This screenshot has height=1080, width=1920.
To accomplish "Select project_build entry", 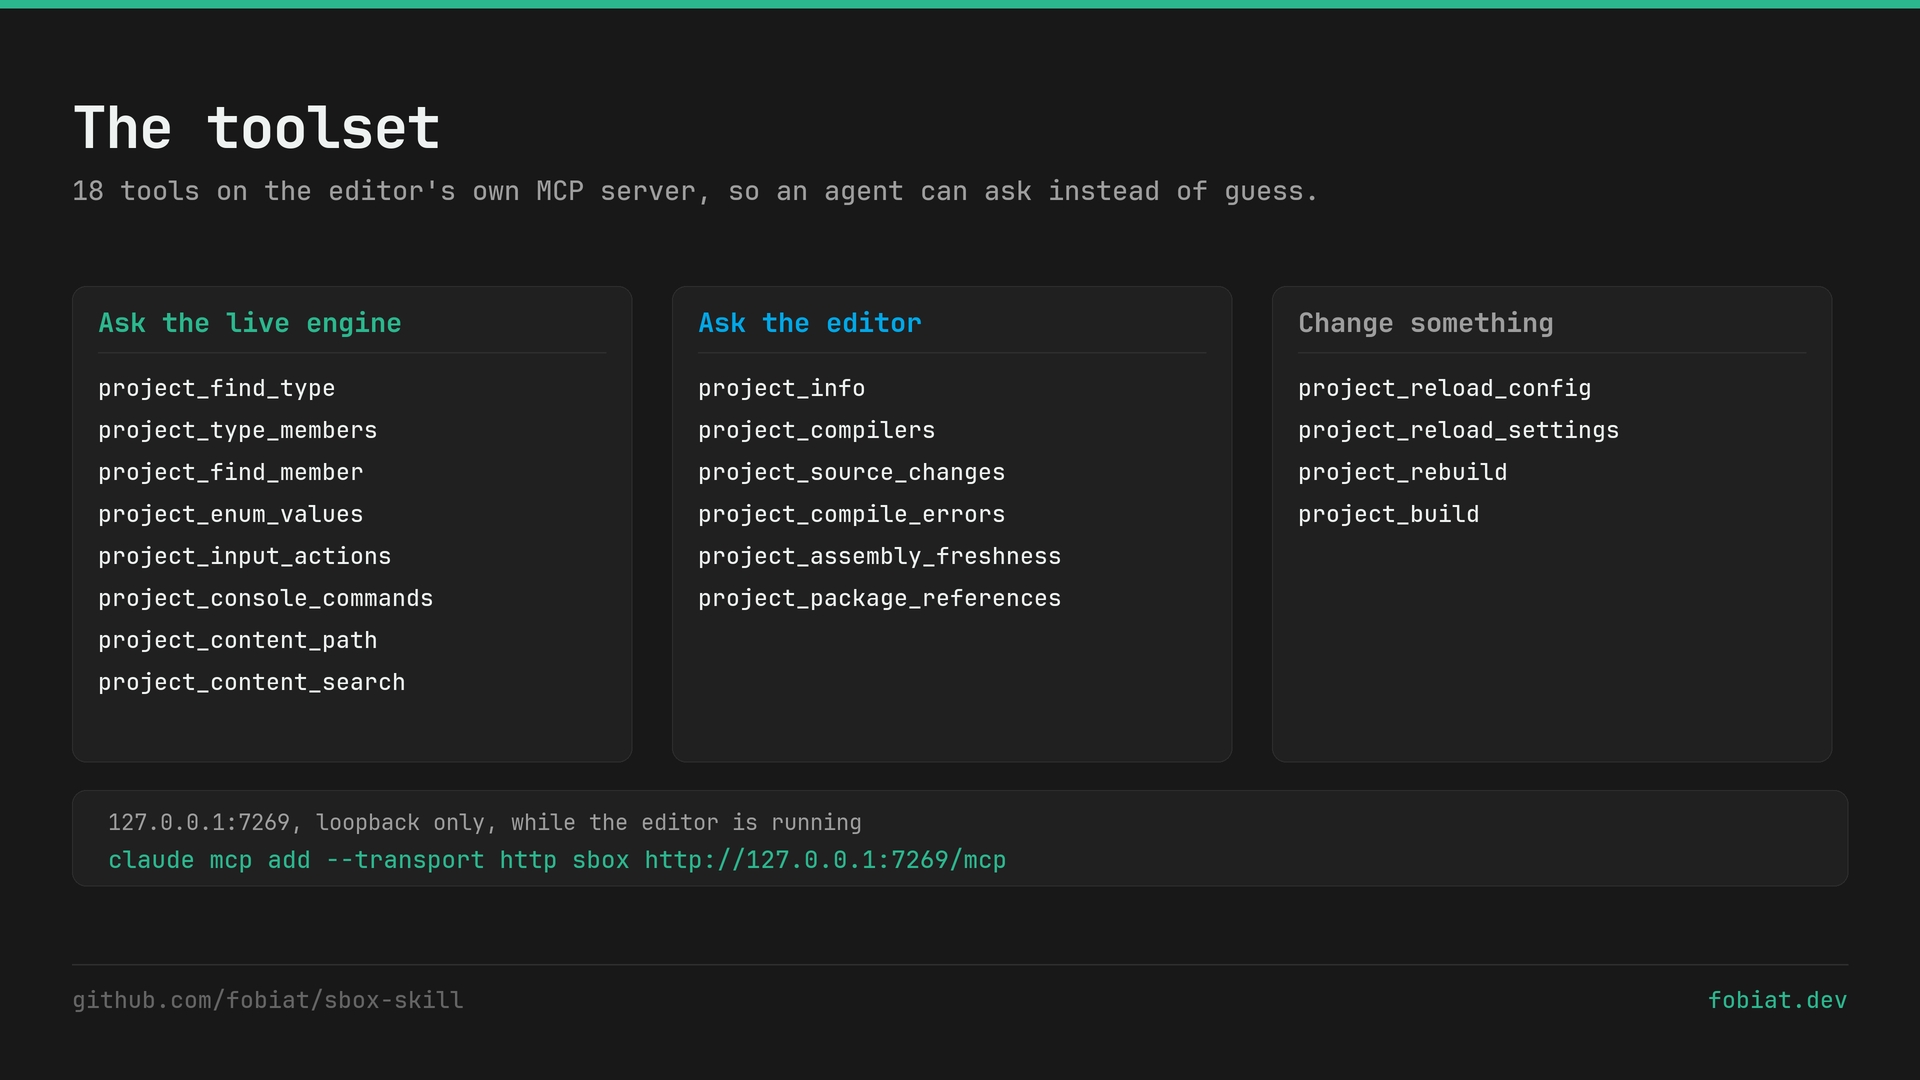I will (1389, 514).
